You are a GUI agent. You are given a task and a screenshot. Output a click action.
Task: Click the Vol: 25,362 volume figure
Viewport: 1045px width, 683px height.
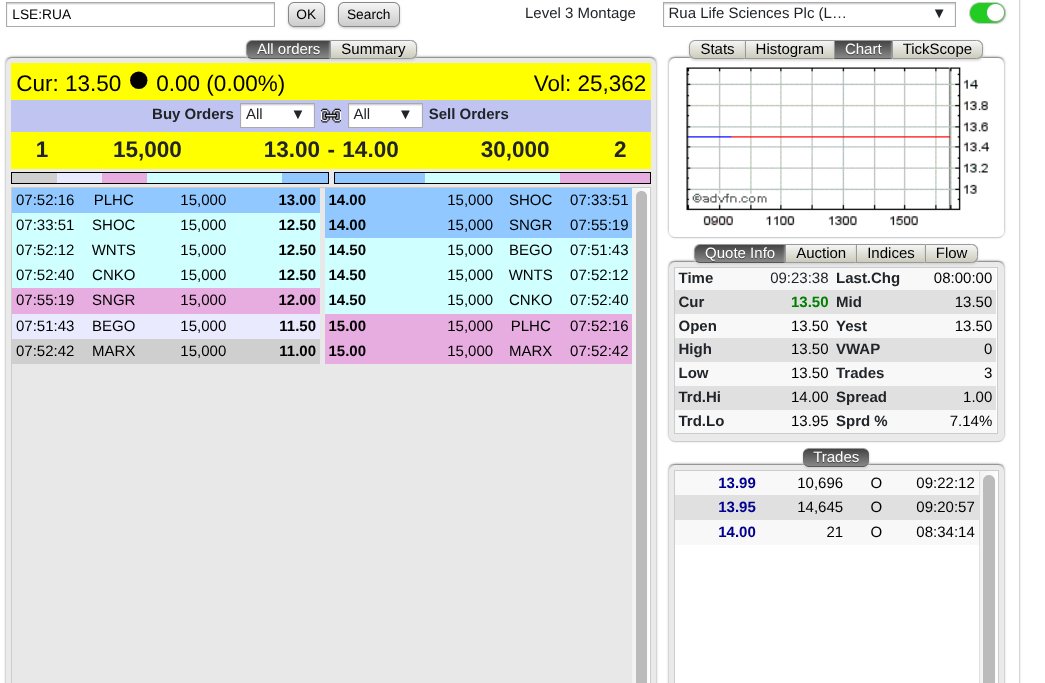pyautogui.click(x=590, y=84)
